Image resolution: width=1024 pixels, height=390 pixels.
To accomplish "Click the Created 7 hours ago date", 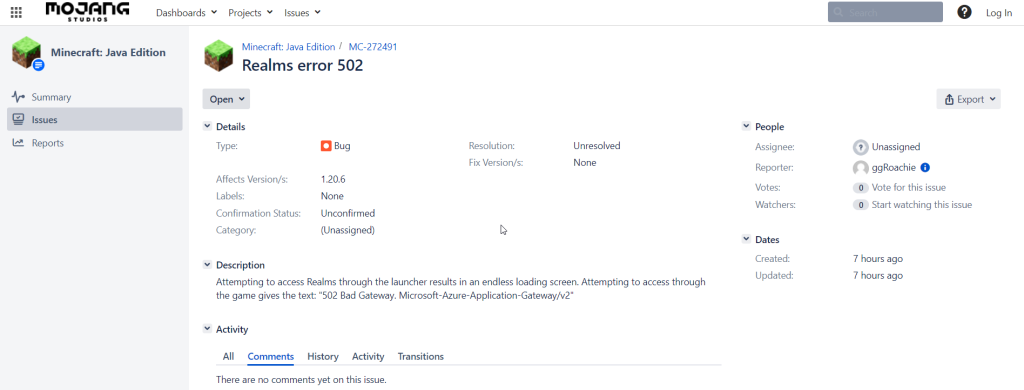I will [878, 259].
